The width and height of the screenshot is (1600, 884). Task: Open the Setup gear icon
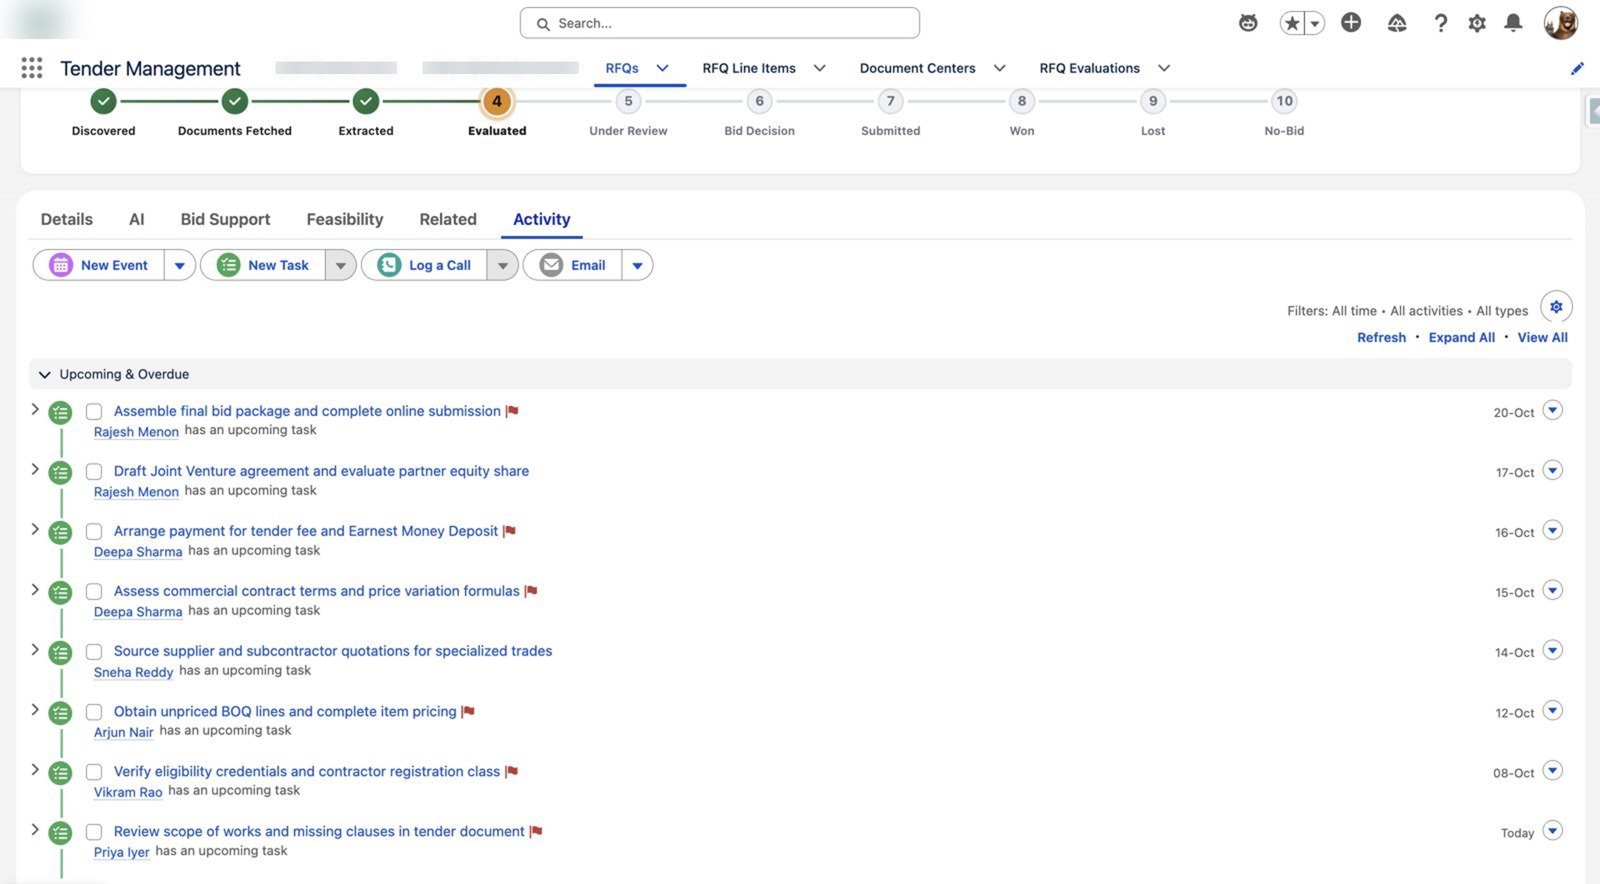(1477, 23)
